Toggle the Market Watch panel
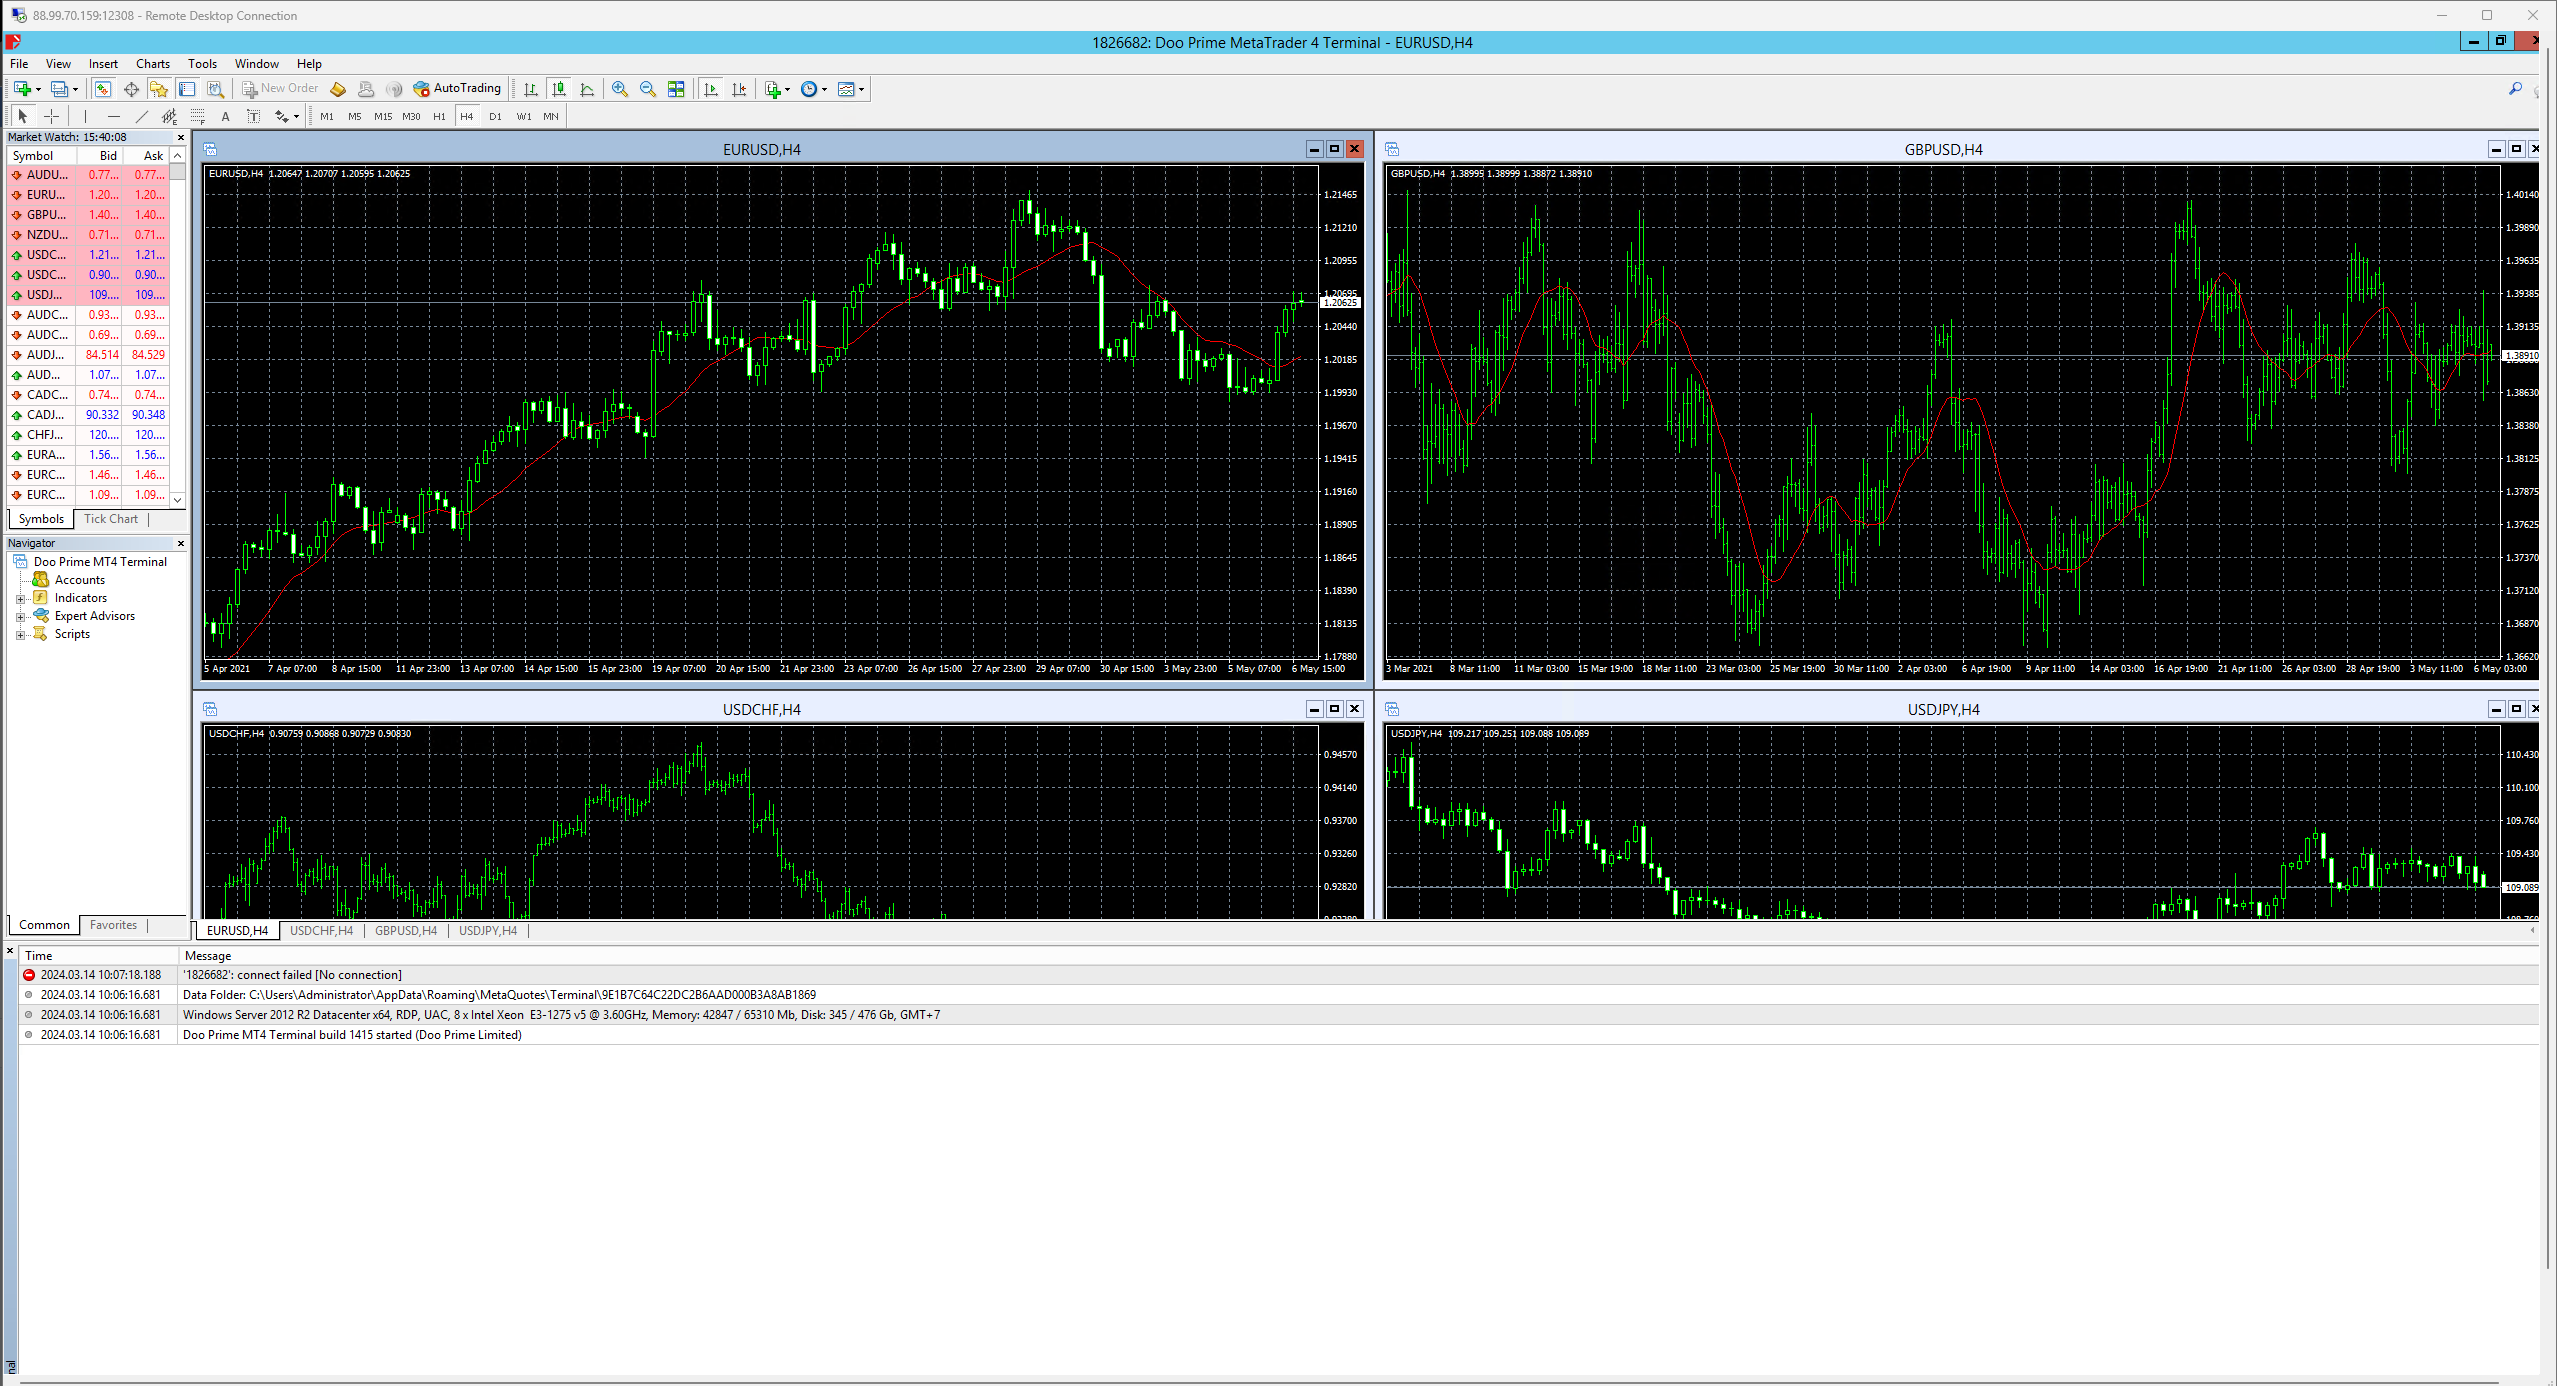This screenshot has height=1386, width=2557. coord(103,89)
